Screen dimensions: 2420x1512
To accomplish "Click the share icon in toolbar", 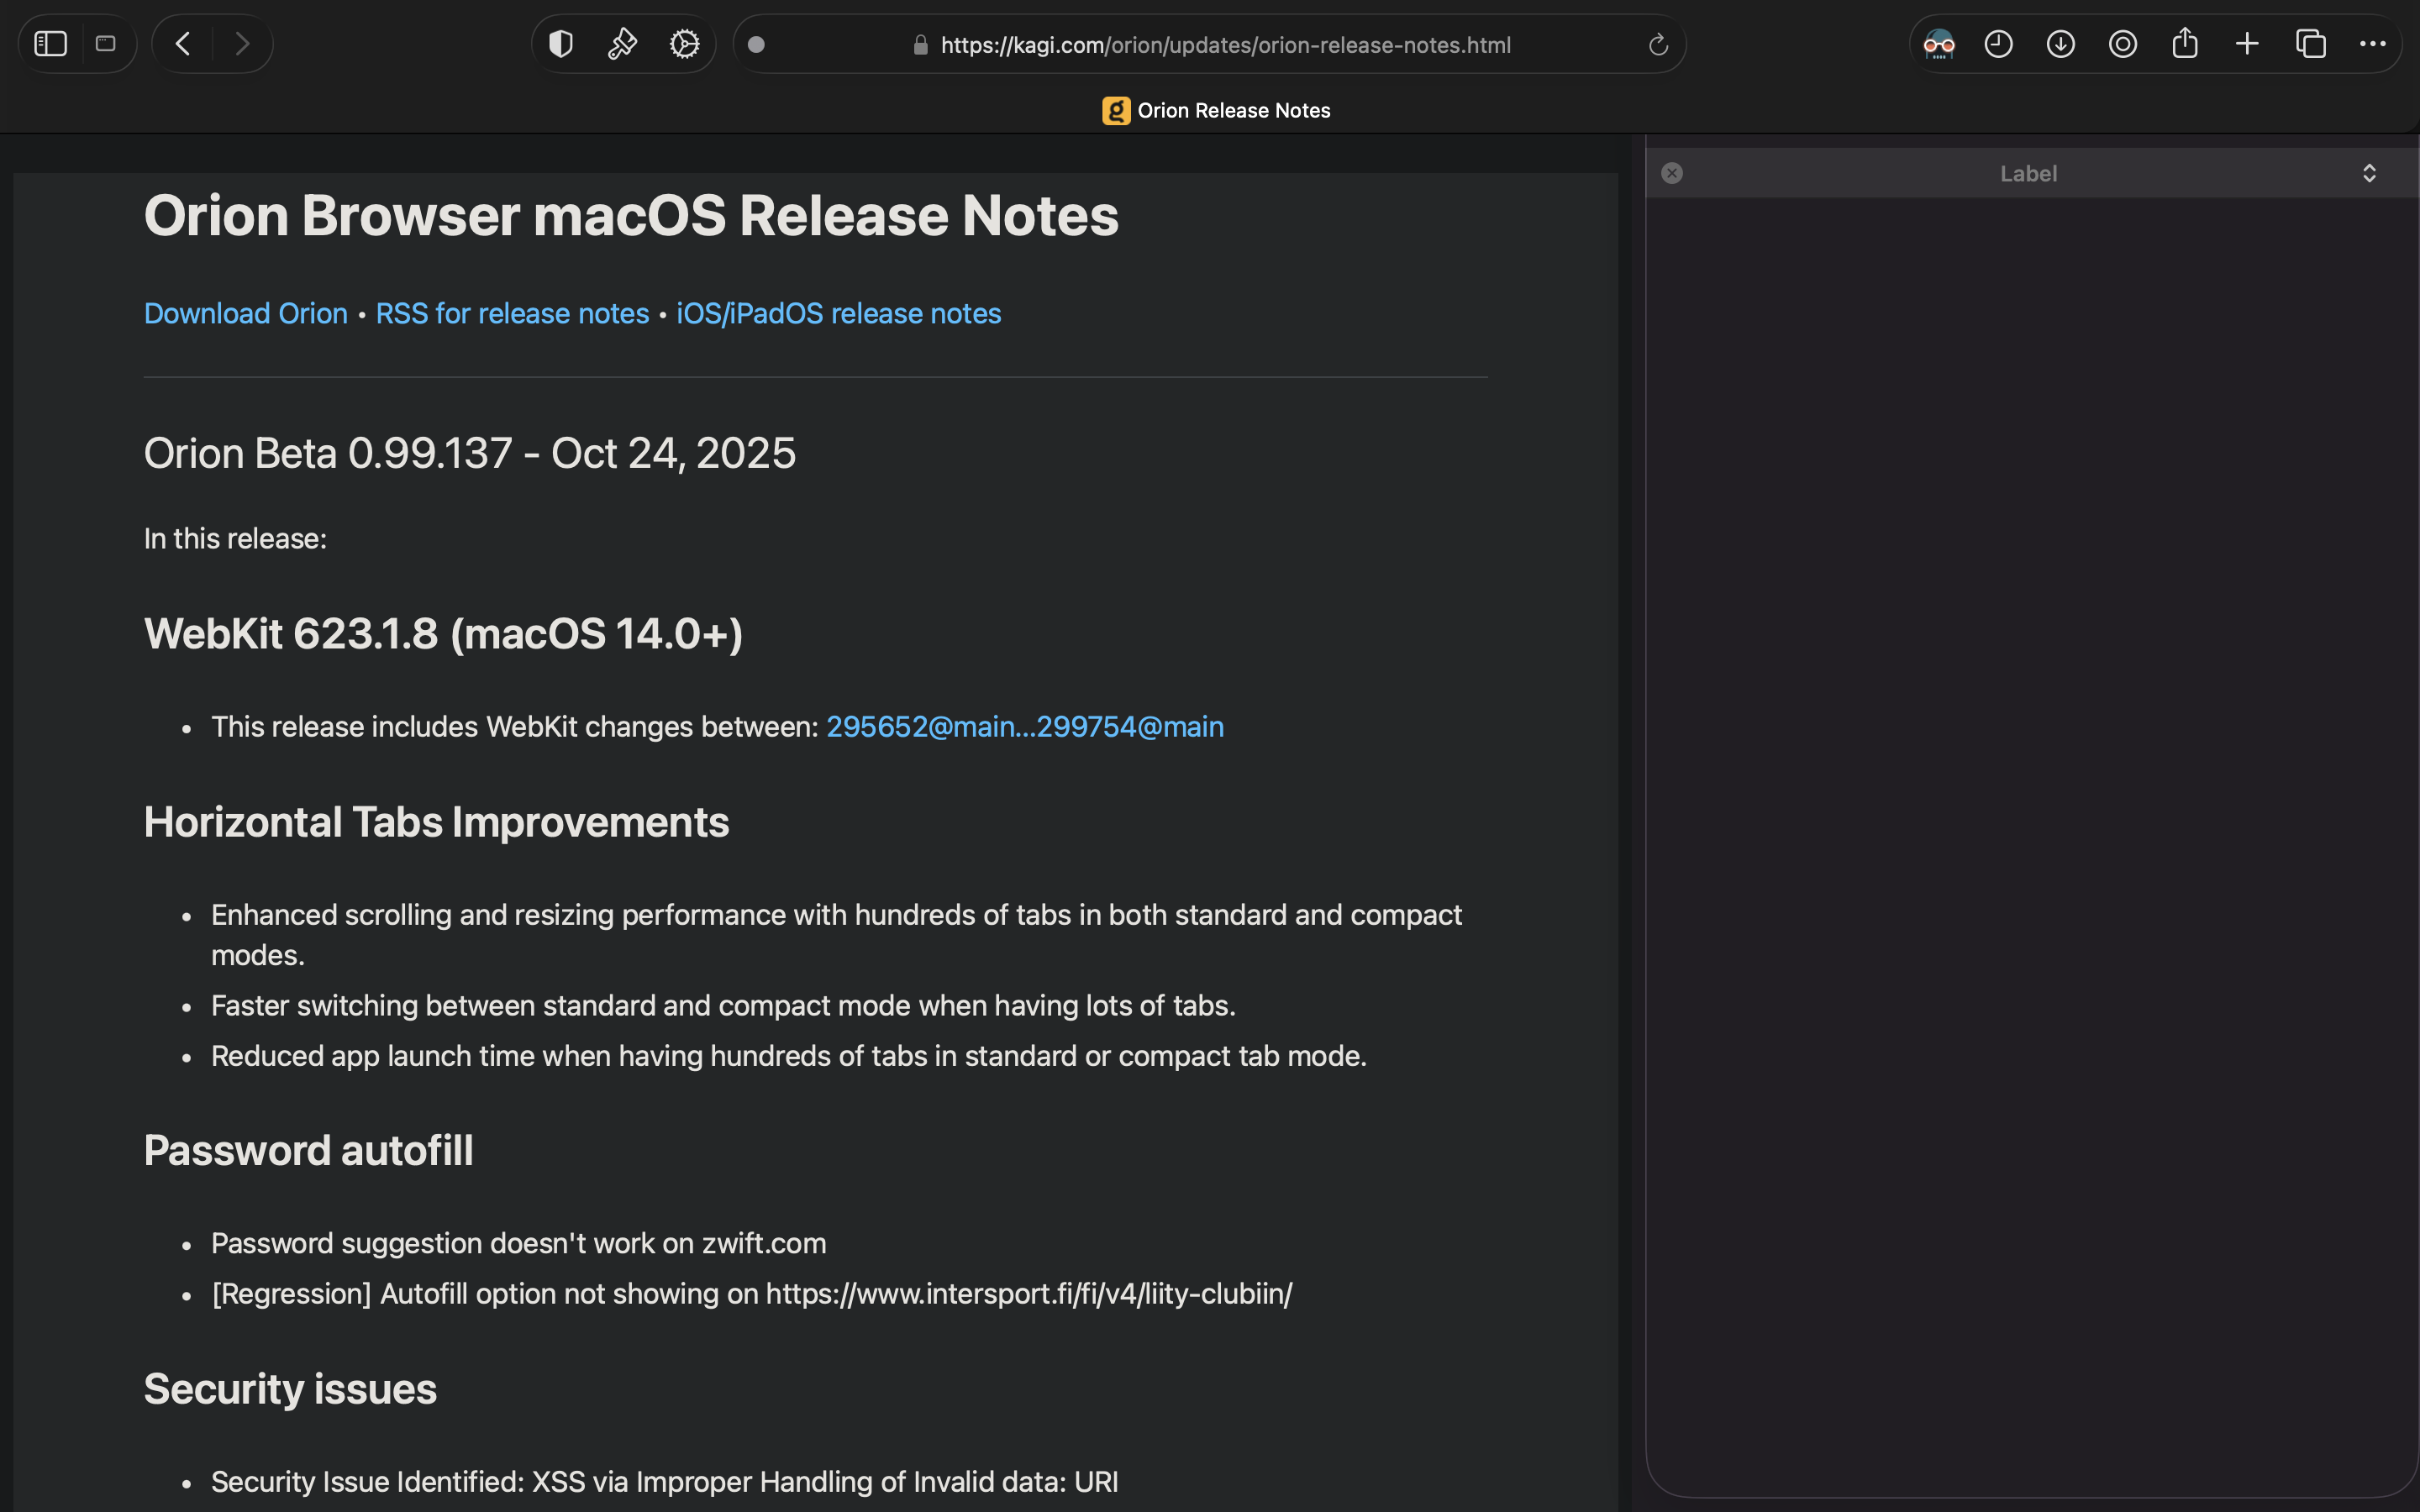I will (x=2185, y=44).
